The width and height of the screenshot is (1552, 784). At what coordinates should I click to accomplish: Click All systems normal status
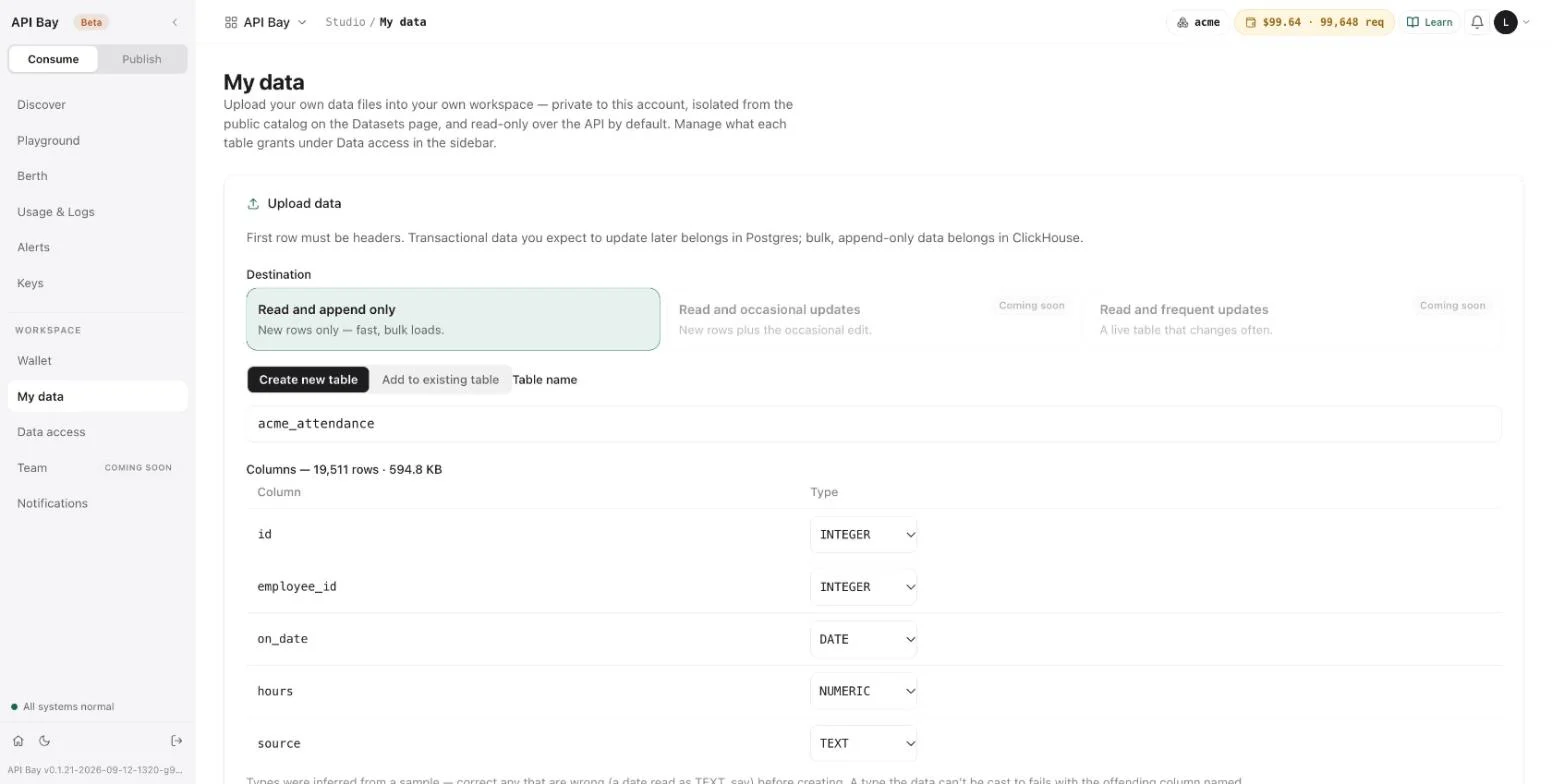point(62,707)
